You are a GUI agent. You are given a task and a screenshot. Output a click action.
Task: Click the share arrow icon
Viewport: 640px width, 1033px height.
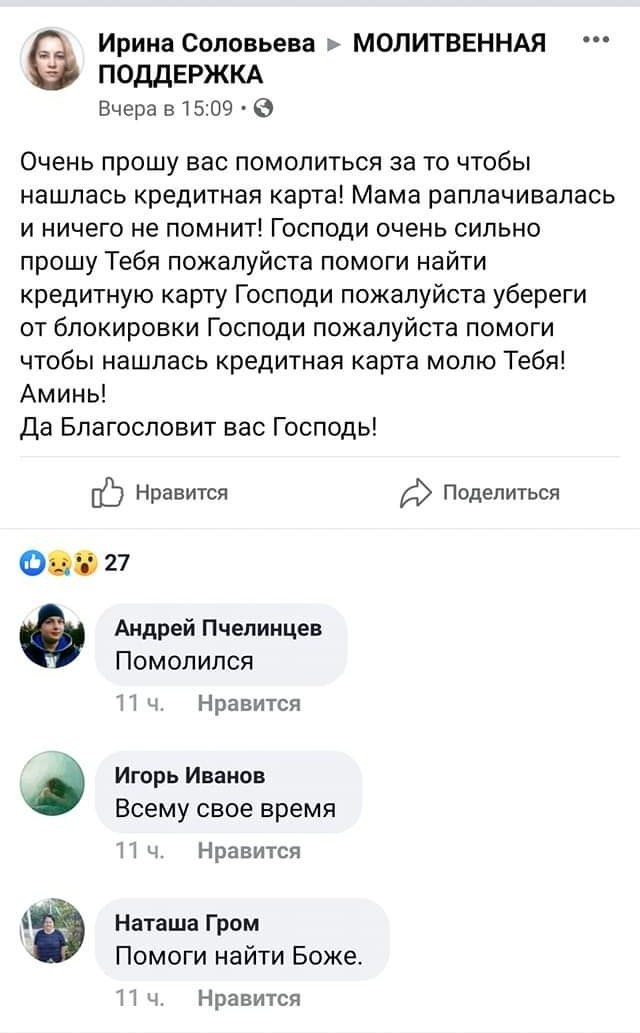pyautogui.click(x=412, y=492)
